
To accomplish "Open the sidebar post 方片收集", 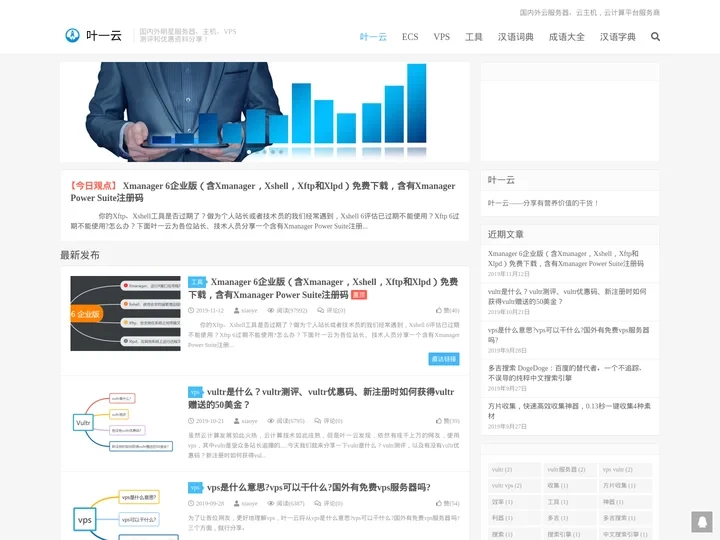I will point(569,411).
